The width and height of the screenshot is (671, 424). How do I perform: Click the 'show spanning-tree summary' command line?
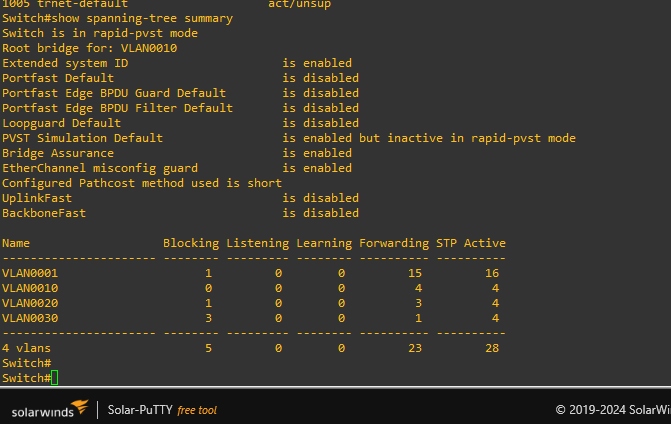coord(117,18)
